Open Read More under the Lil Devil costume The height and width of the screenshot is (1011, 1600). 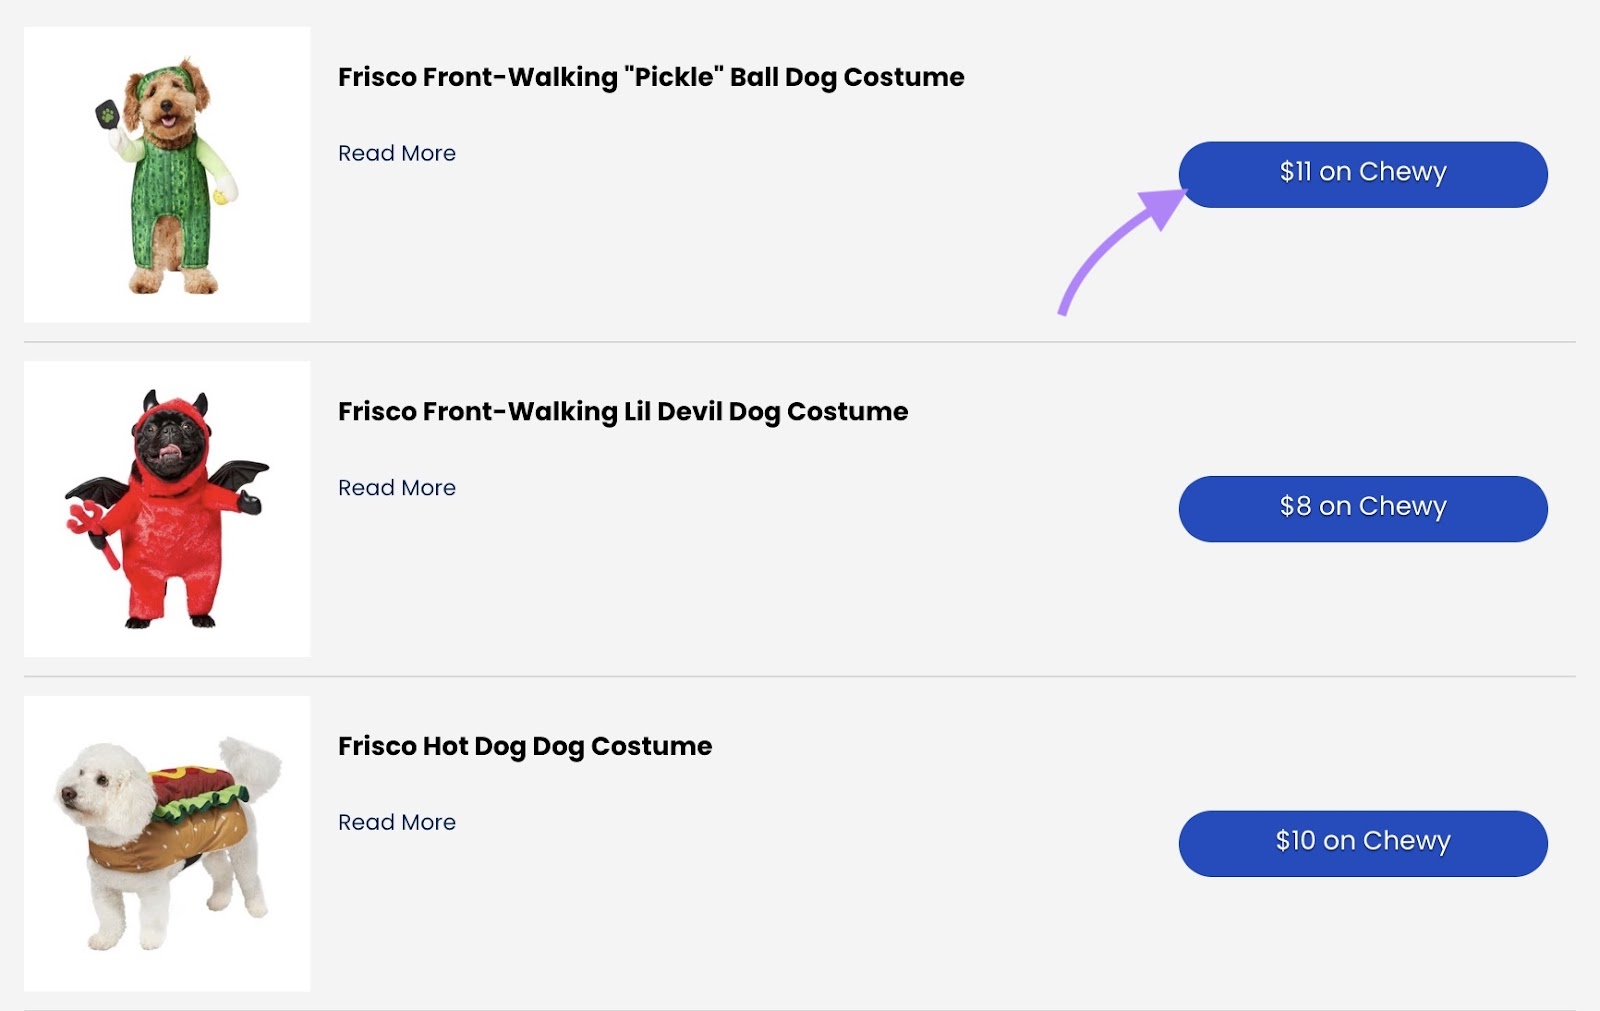[x=397, y=487]
